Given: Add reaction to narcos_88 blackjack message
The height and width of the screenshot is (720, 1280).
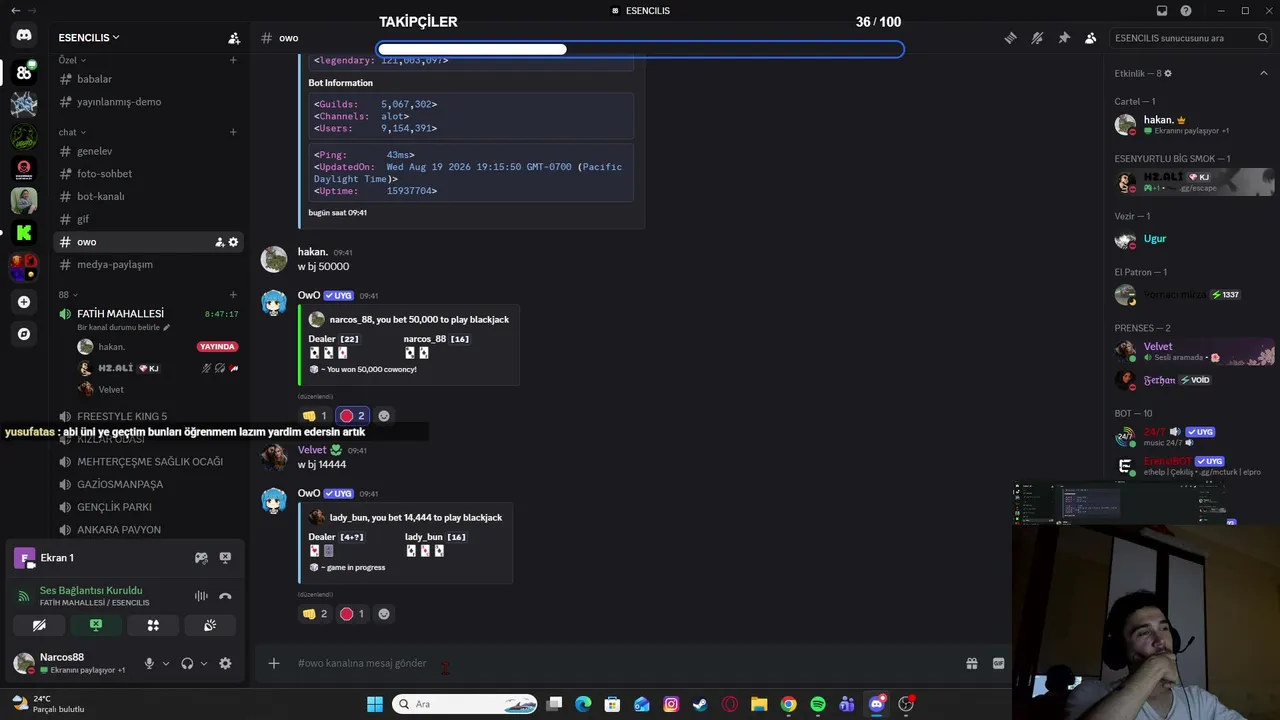Looking at the screenshot, I should click(x=384, y=416).
